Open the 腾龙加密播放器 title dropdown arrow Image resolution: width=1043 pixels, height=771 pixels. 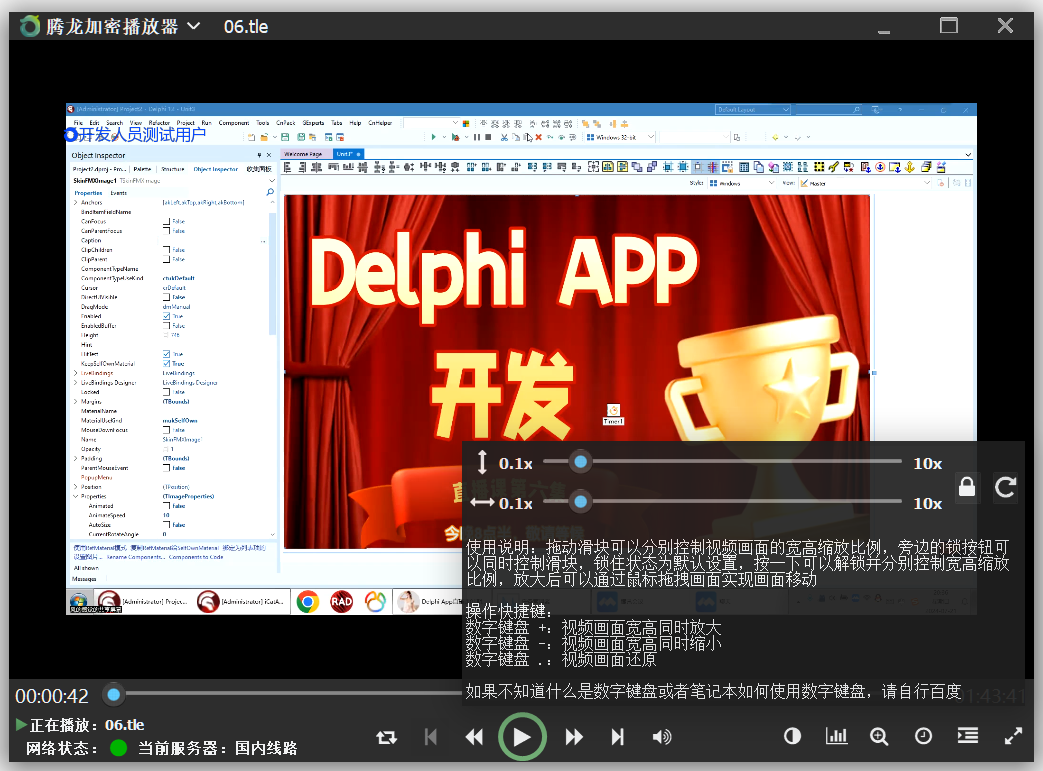click(x=194, y=26)
